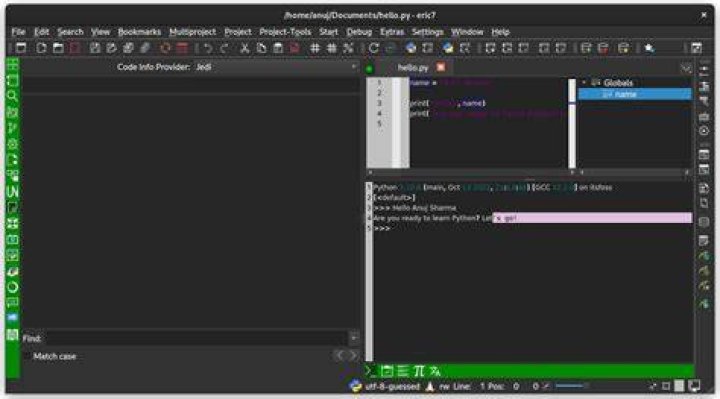720x399 pixels.
Task: Open the Help menu
Action: pos(501,32)
